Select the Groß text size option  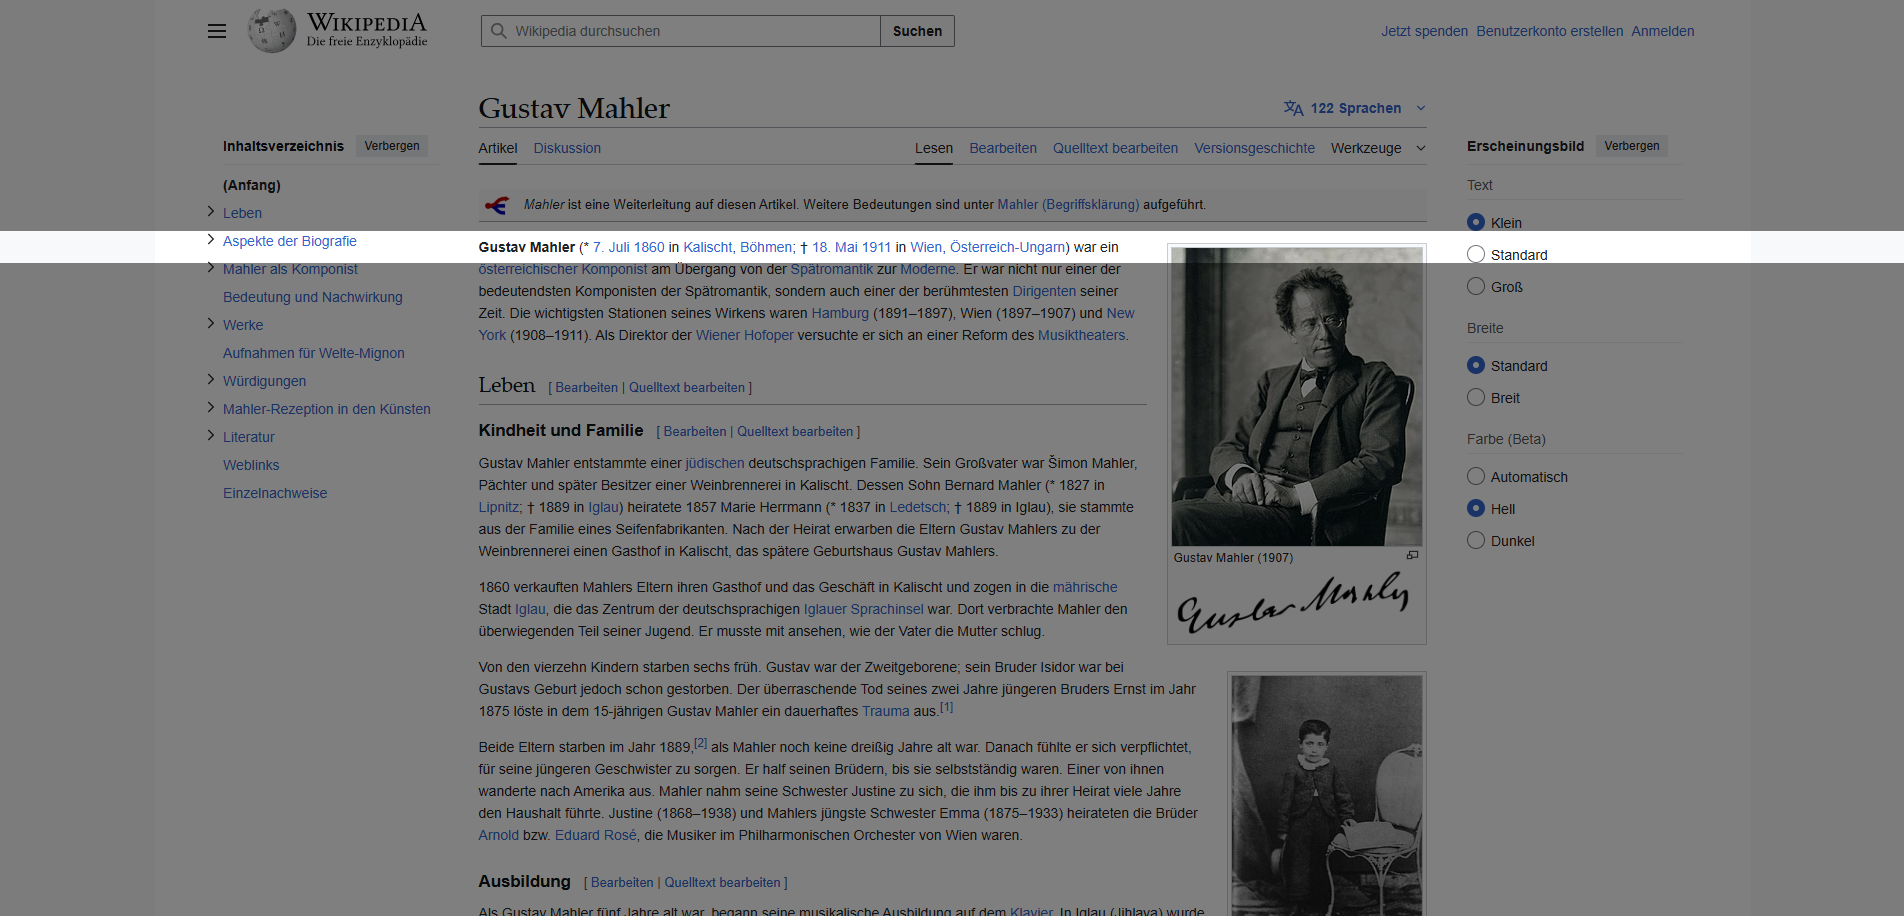[1475, 287]
